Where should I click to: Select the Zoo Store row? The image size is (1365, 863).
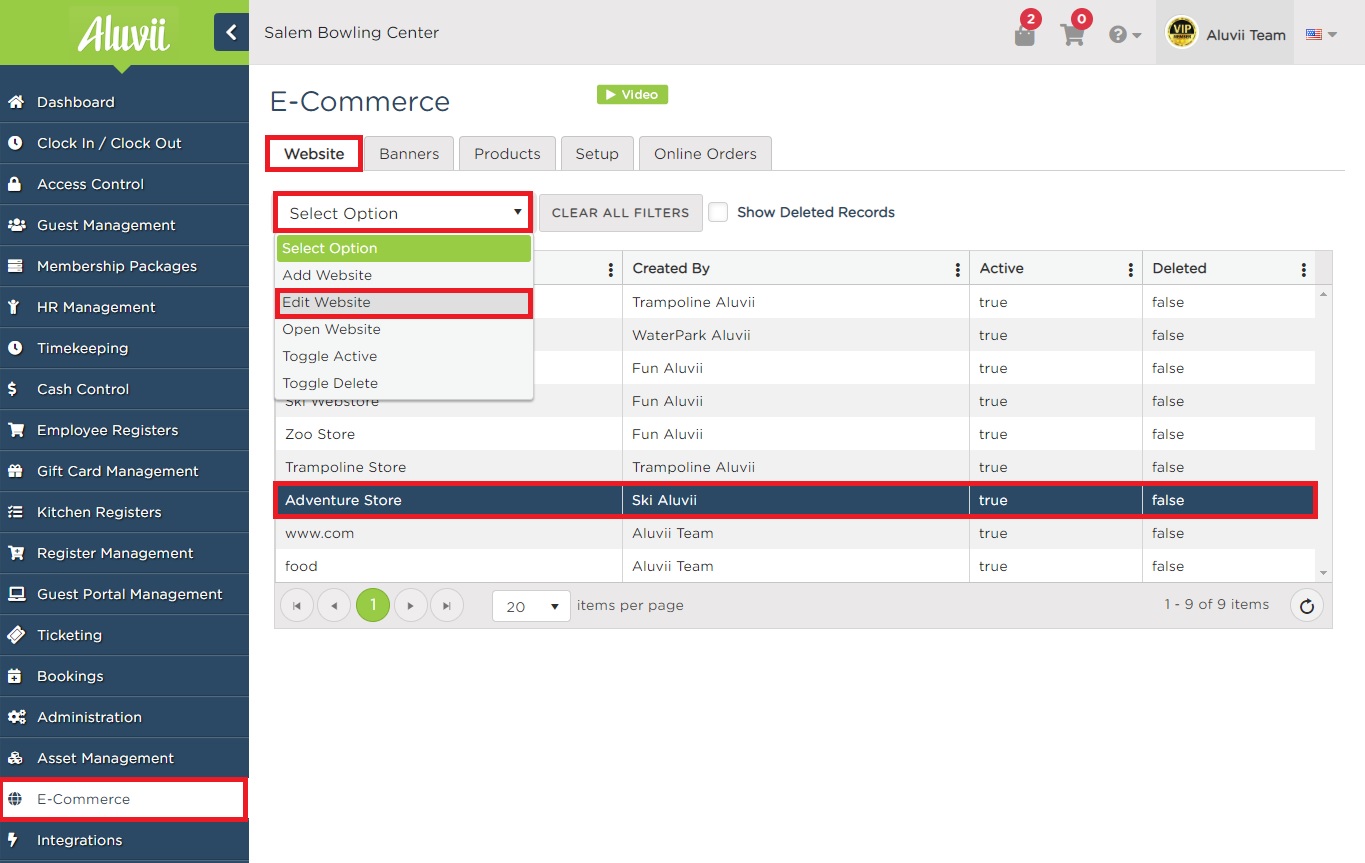[795, 434]
